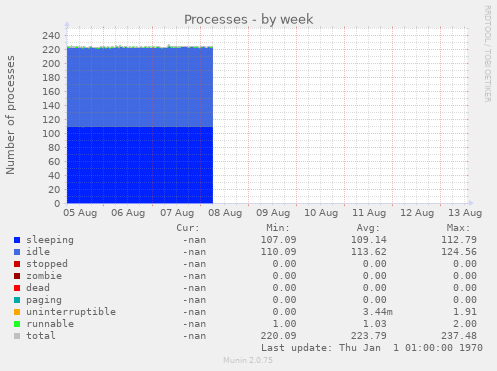
Task: Click the chart title 'Processes - by week'
Action: click(249, 19)
